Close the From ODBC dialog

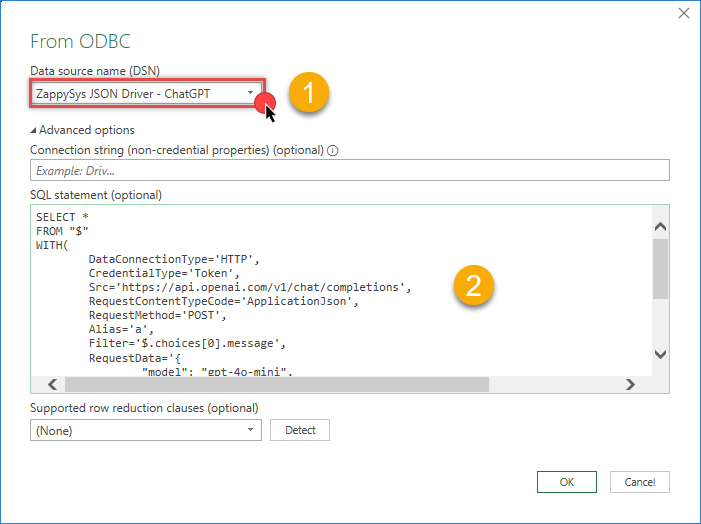click(684, 13)
